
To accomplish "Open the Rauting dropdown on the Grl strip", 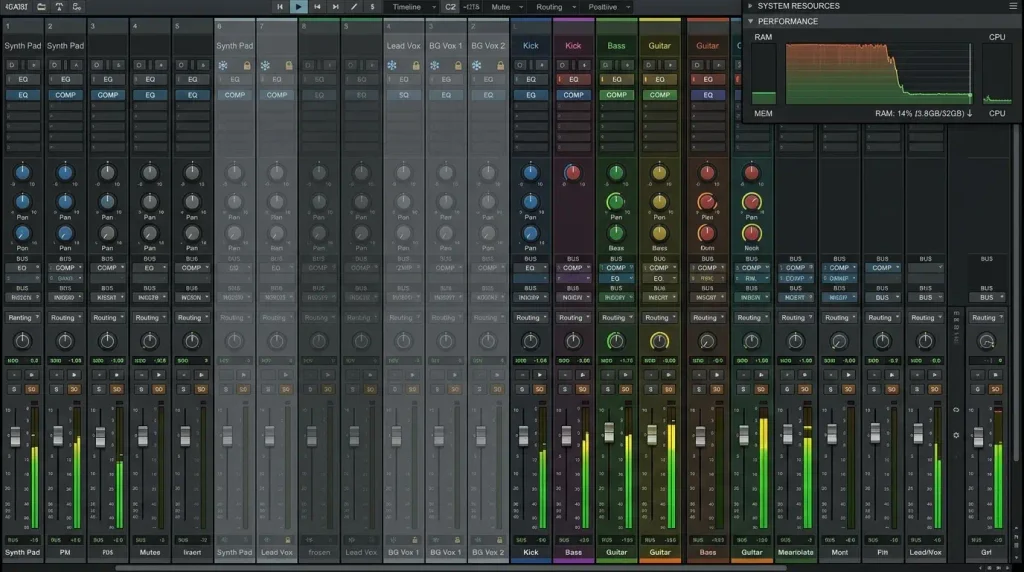I will coord(987,318).
